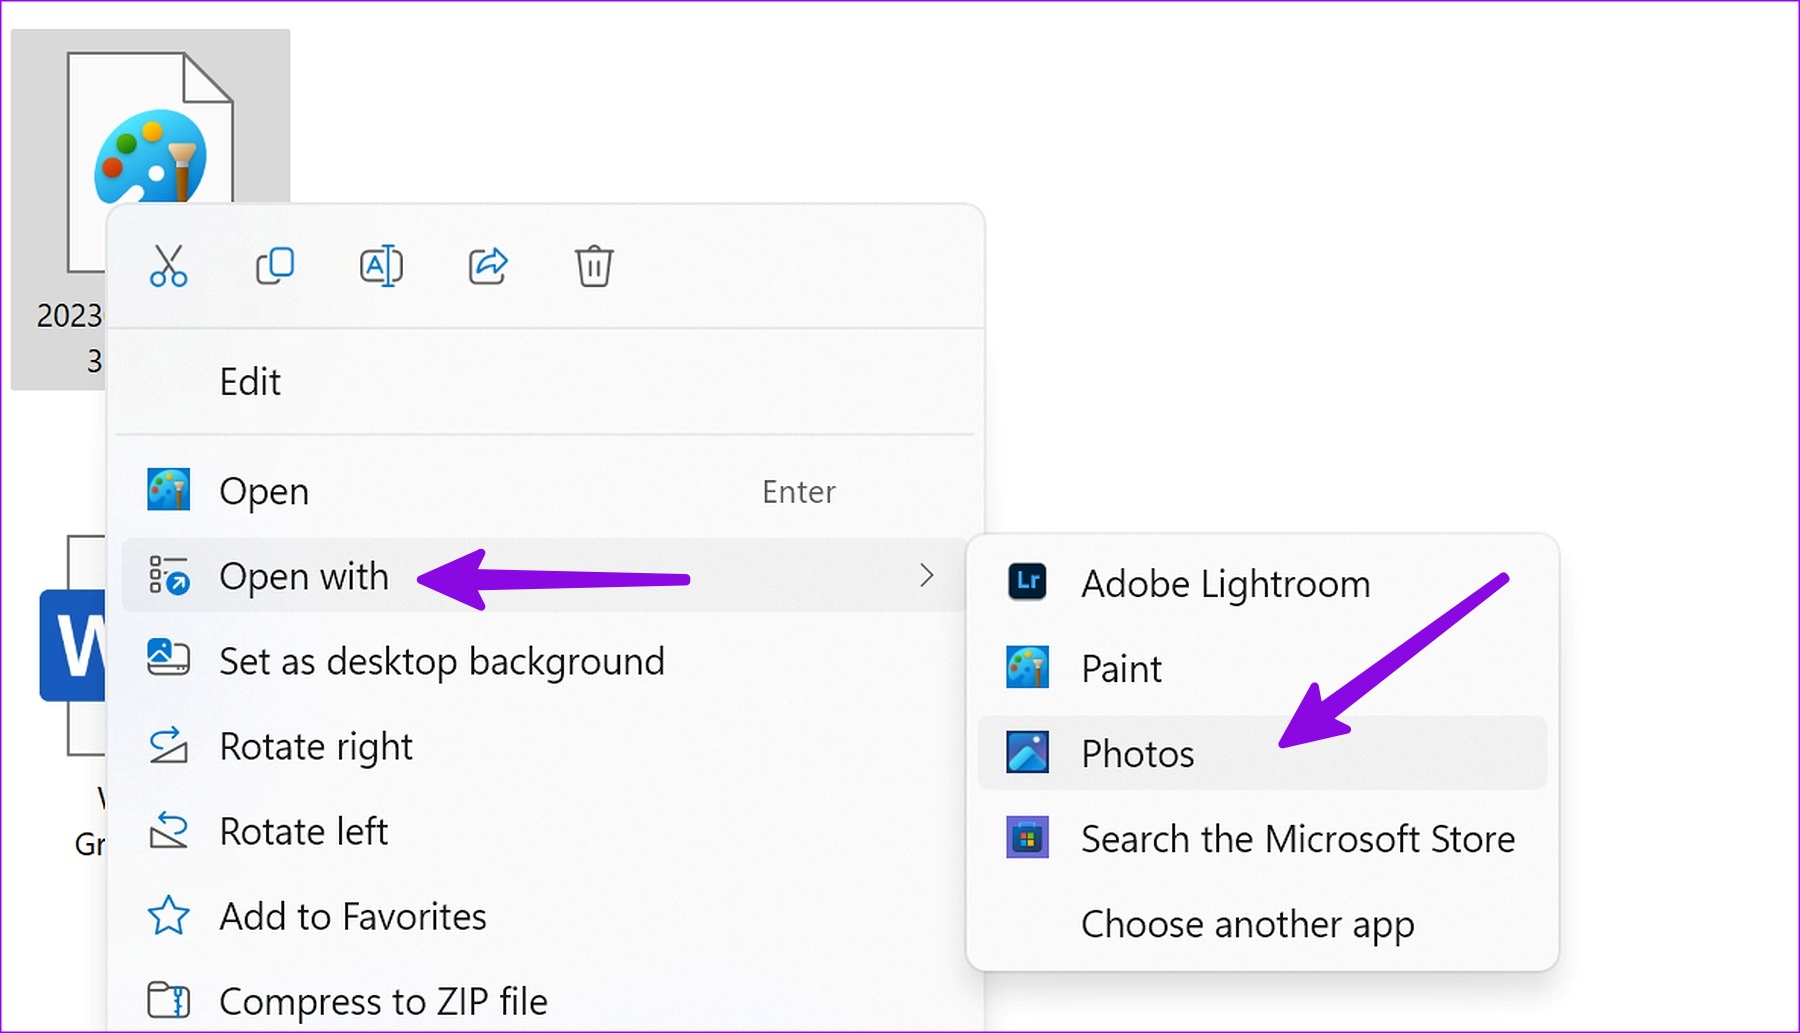Click the Share icon

click(488, 266)
